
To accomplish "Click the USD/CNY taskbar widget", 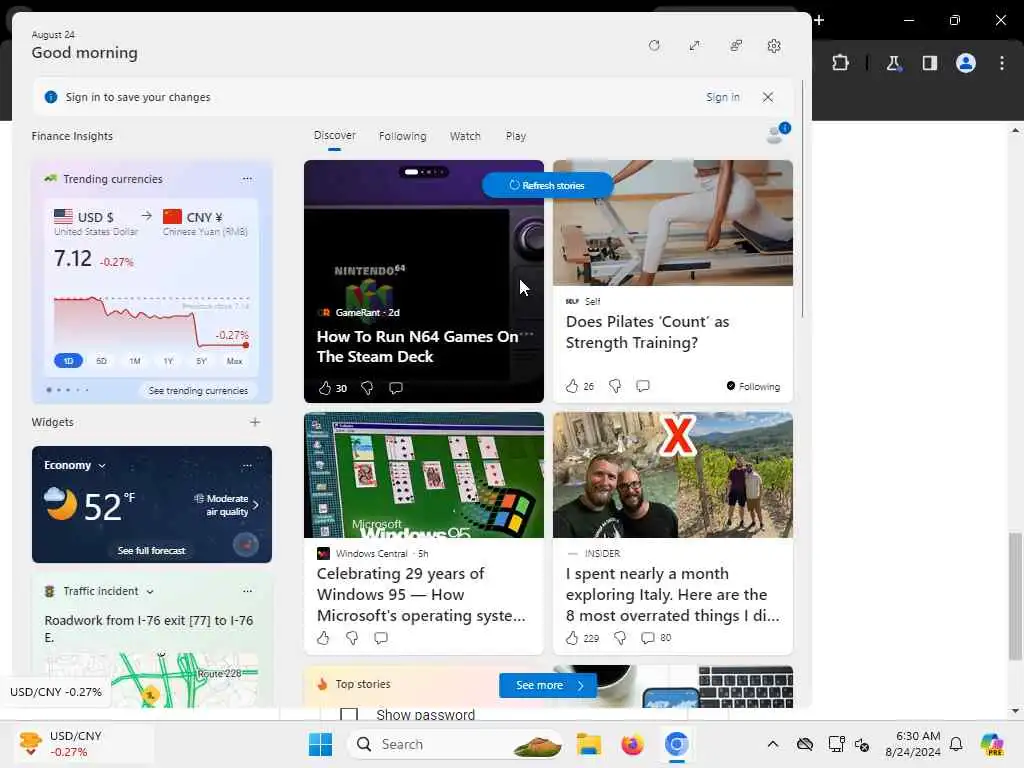I will [x=84, y=744].
